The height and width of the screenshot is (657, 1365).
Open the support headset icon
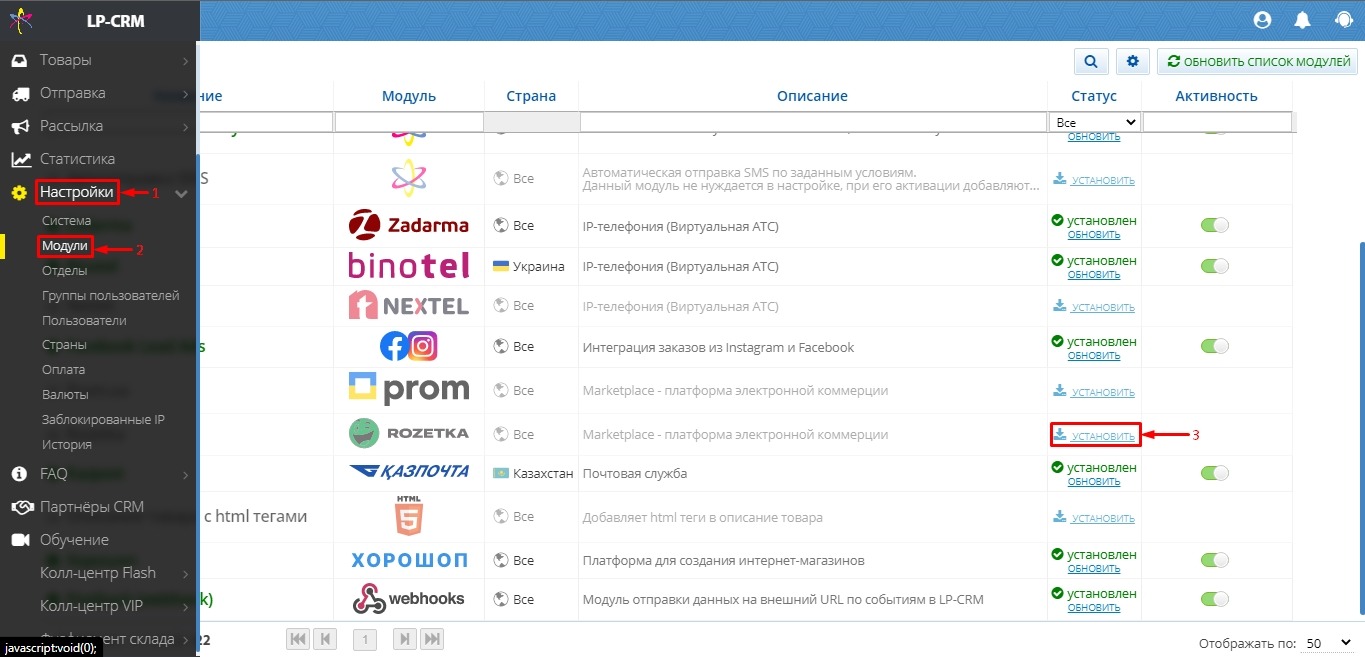pyautogui.click(x=1344, y=20)
